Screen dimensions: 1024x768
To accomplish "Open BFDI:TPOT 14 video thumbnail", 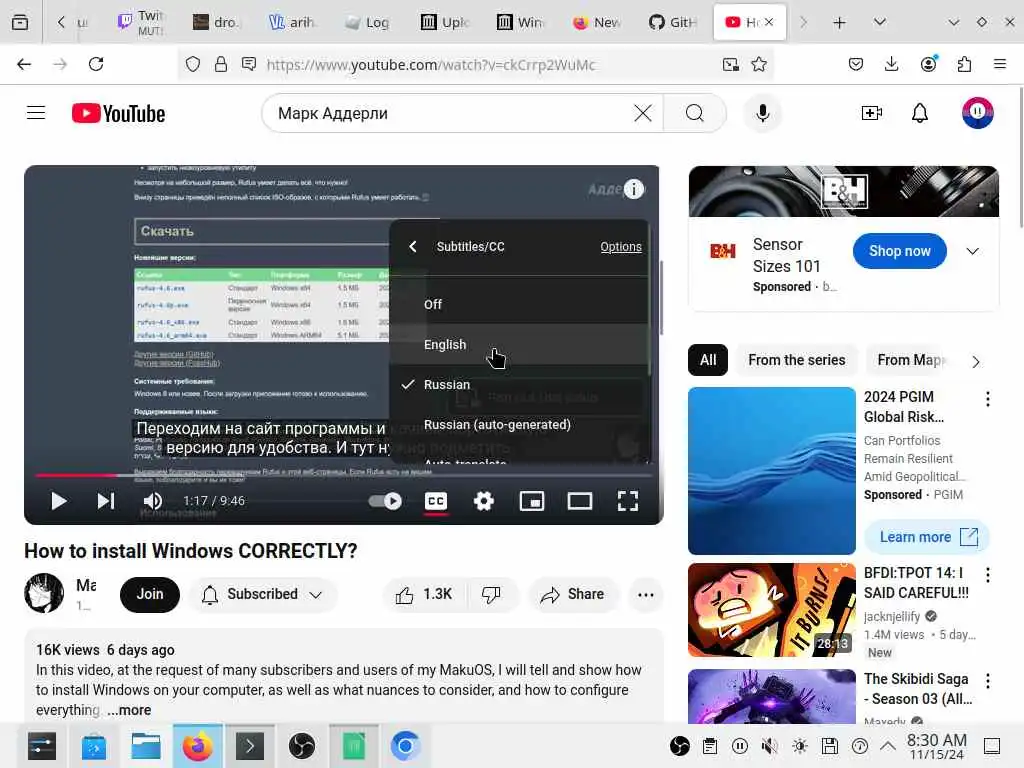I will coord(772,610).
